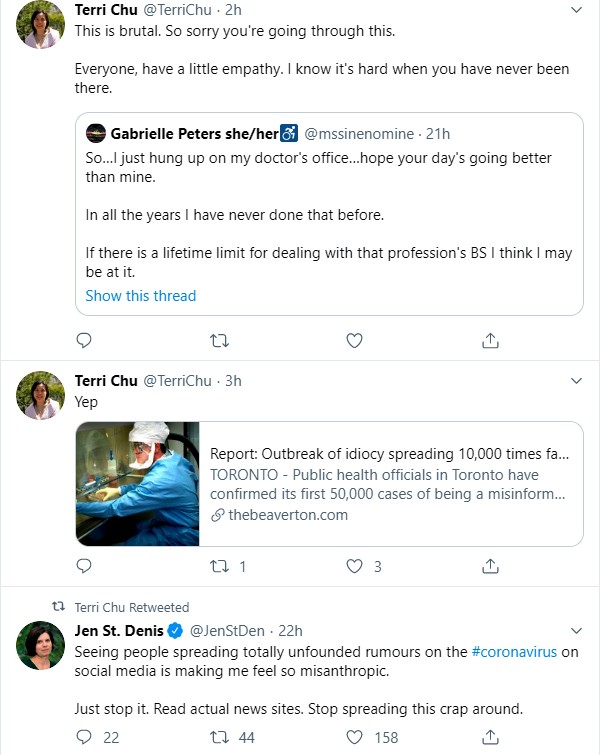Open Jen St. Denis profile picture
Screen dimensions: 608x755
pyautogui.click(x=40, y=645)
